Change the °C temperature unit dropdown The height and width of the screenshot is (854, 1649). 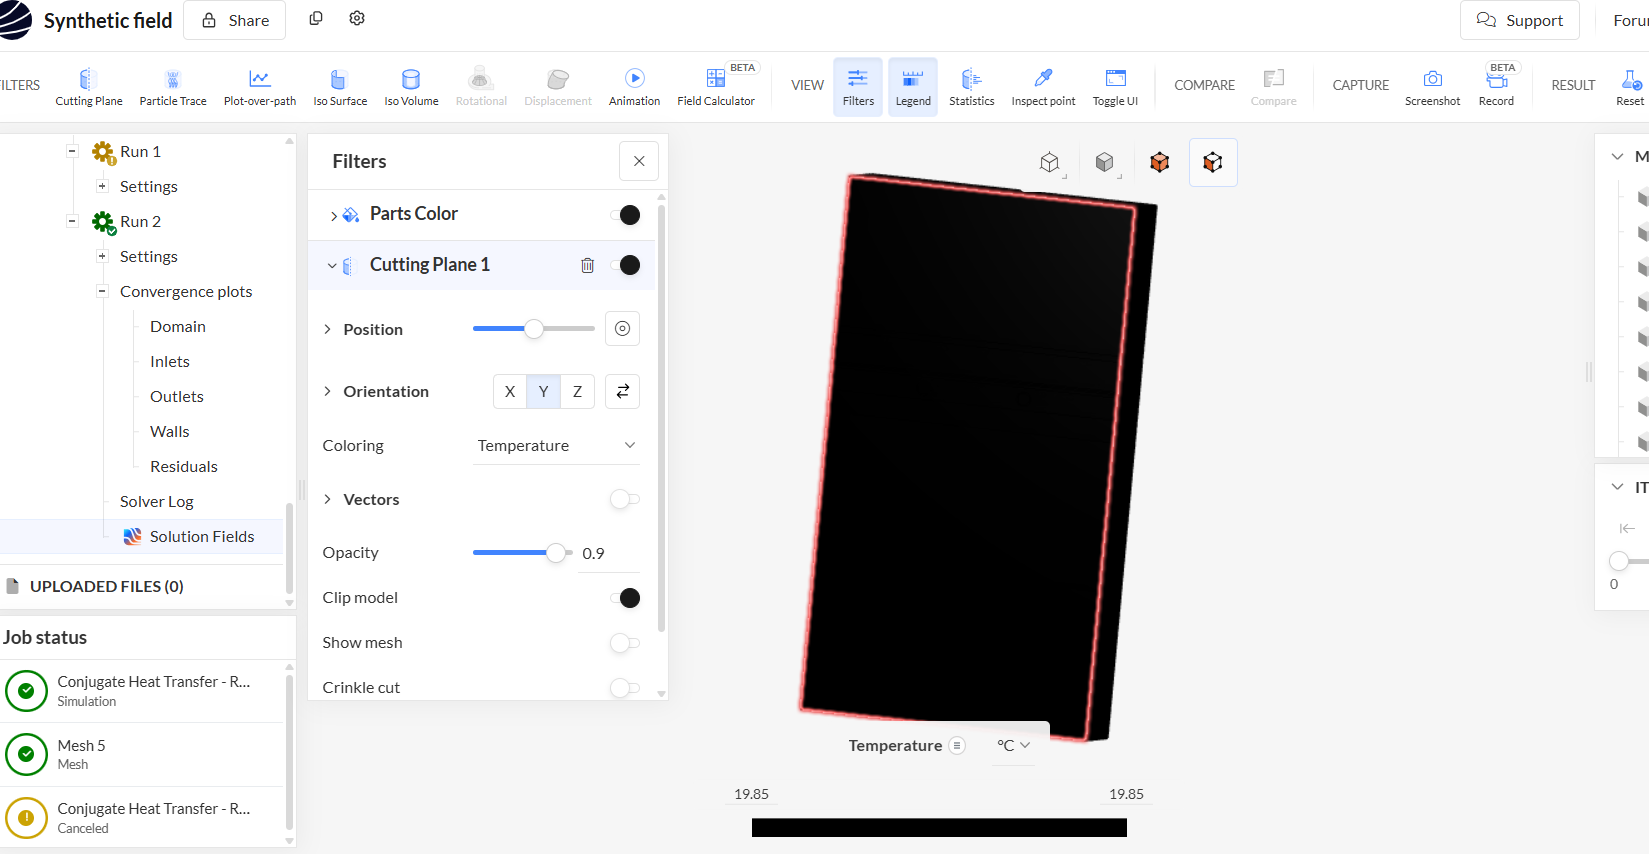coord(1013,746)
